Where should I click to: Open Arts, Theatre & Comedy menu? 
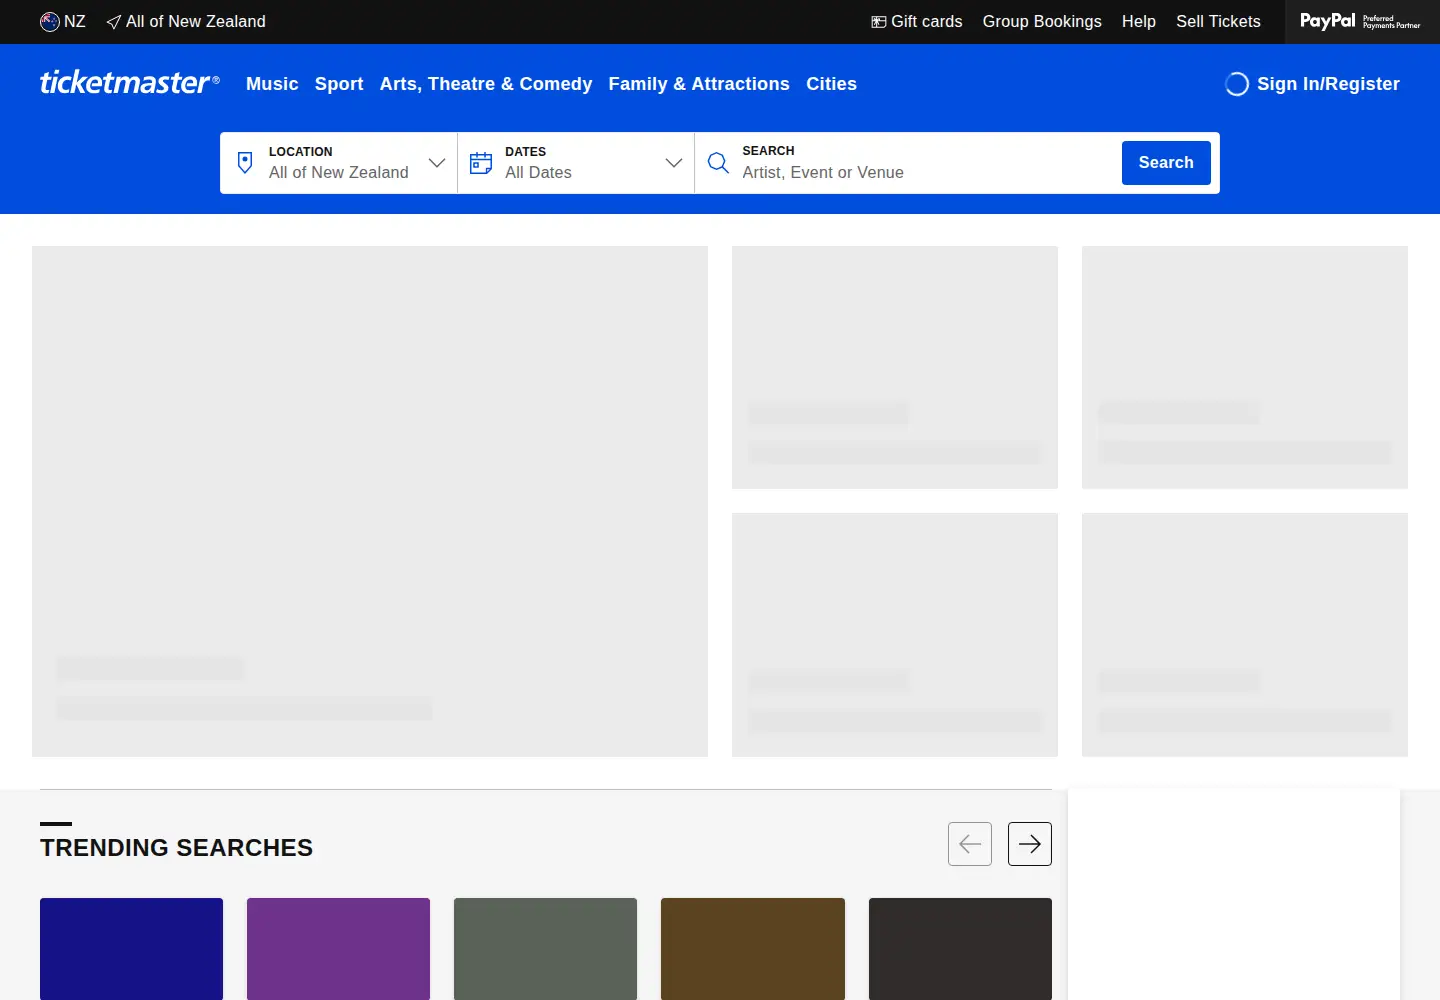coord(486,84)
